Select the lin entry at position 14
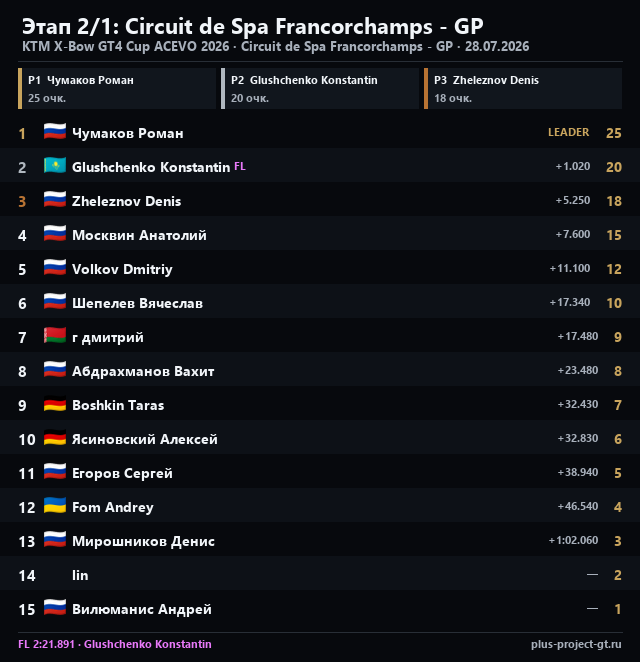The width and height of the screenshot is (640, 662). coord(80,575)
